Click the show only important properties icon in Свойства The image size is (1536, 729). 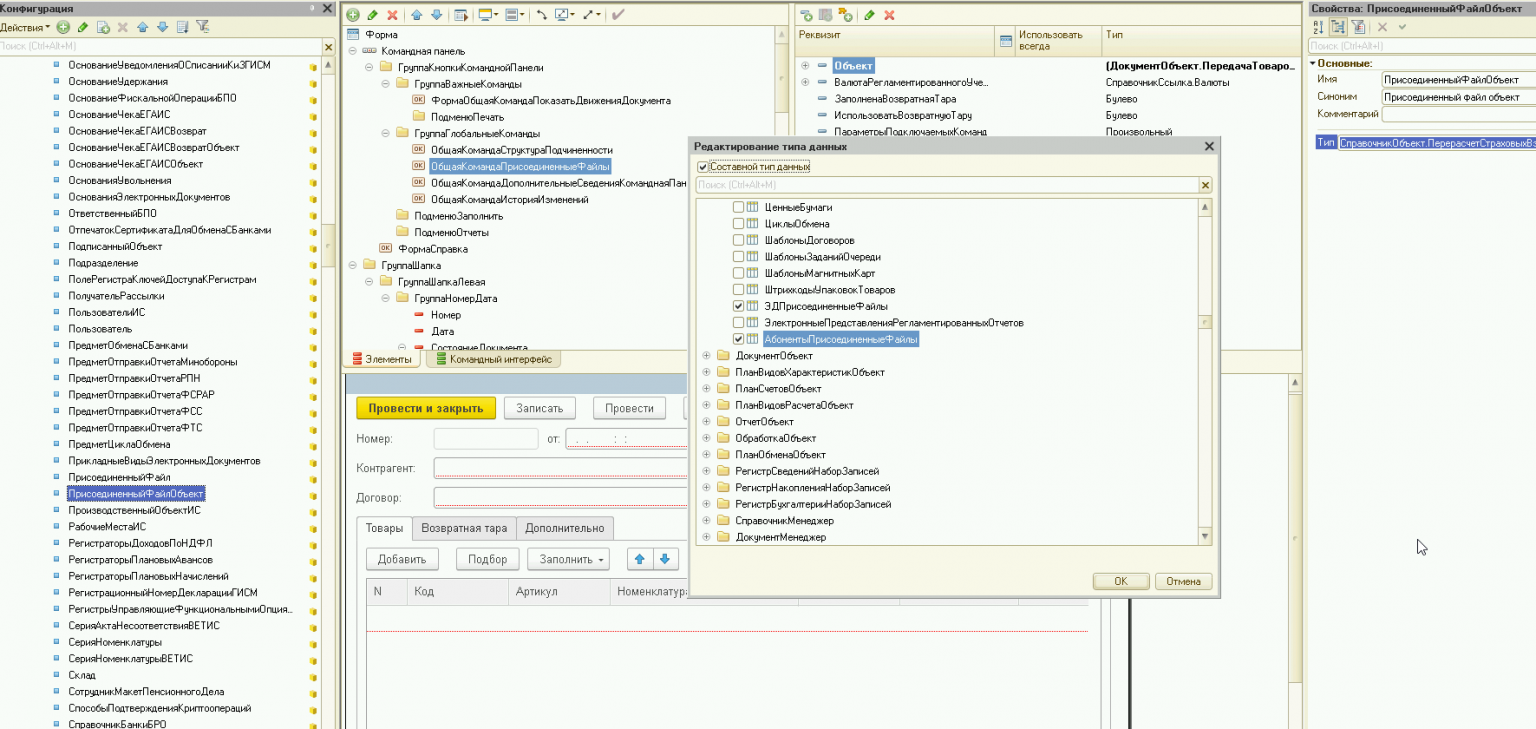click(1358, 27)
